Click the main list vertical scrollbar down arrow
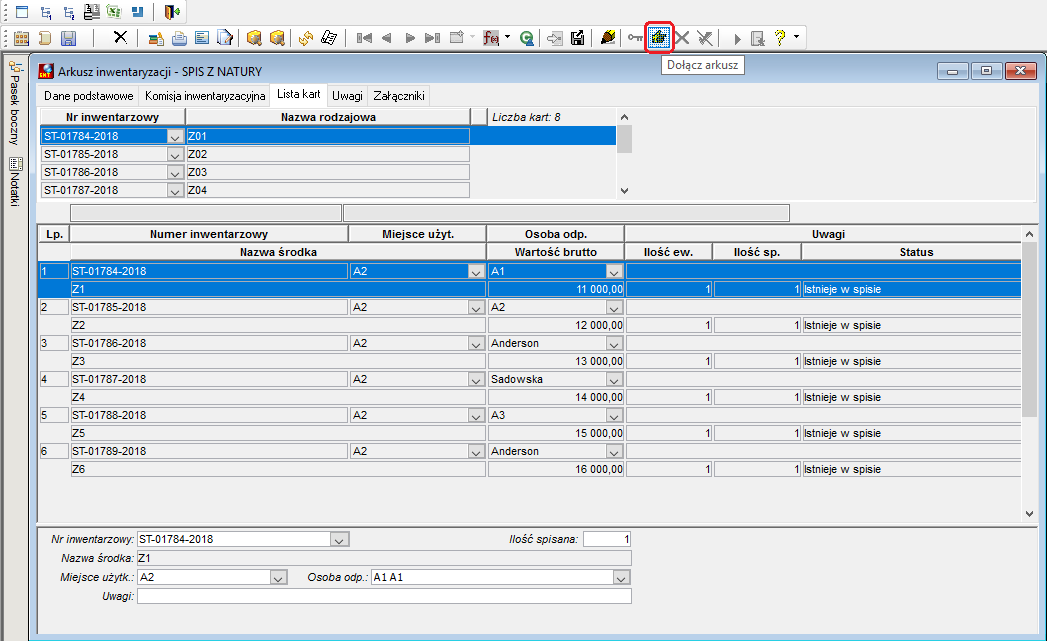Viewport: 1047px width, 641px height. [x=1029, y=513]
